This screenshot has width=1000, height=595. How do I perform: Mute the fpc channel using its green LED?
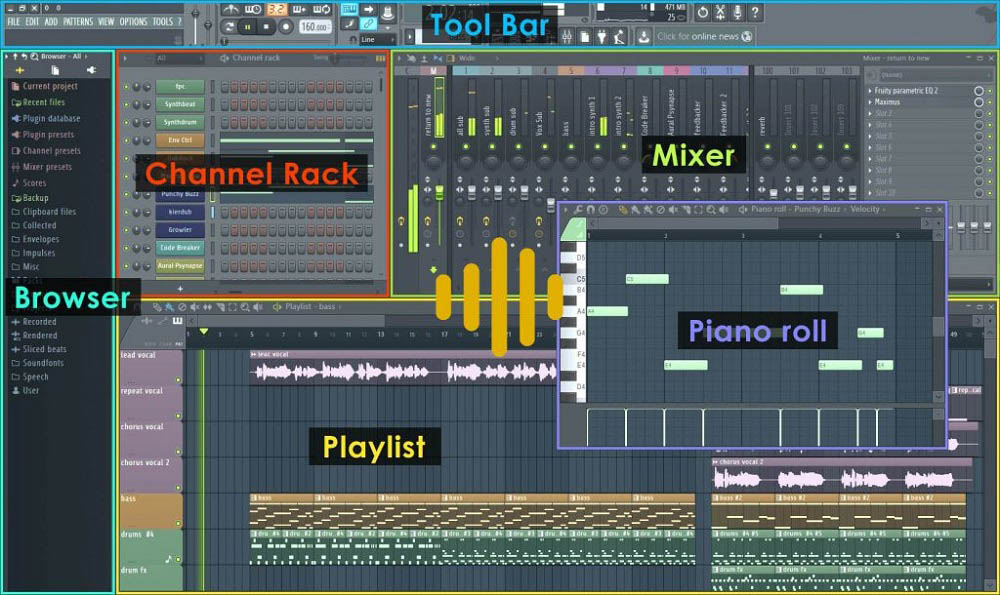point(126,87)
